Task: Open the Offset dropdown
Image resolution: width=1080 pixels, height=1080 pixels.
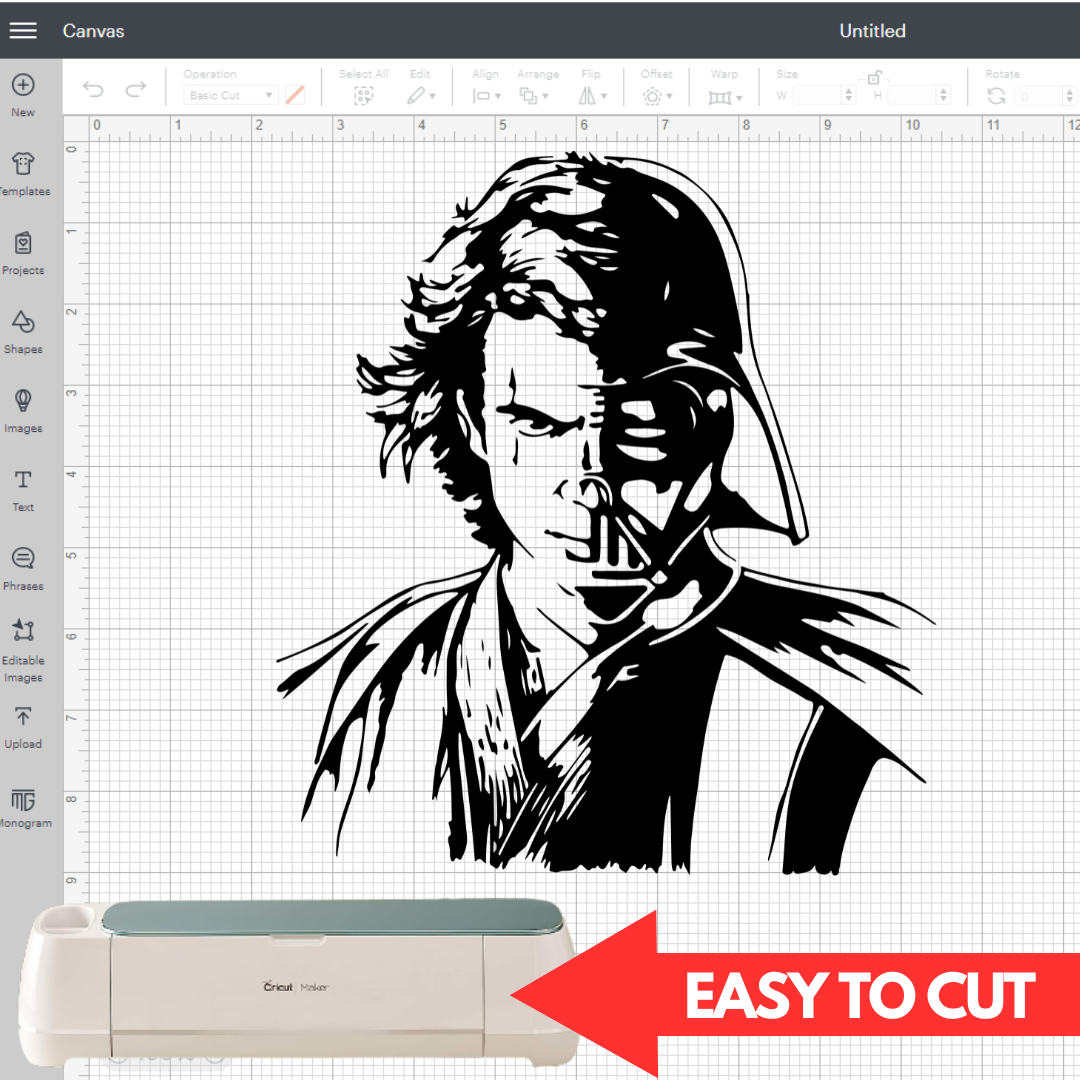Action: [657, 96]
